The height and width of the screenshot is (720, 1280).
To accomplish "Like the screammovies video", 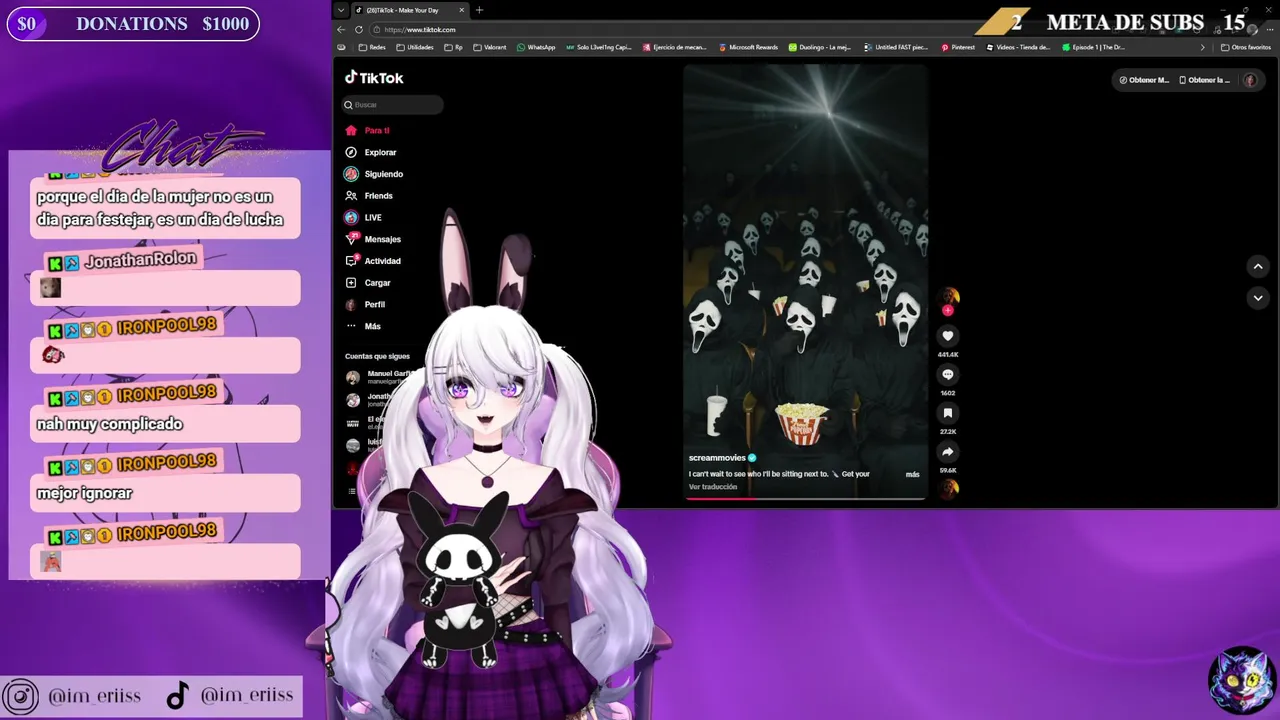I will 947,336.
